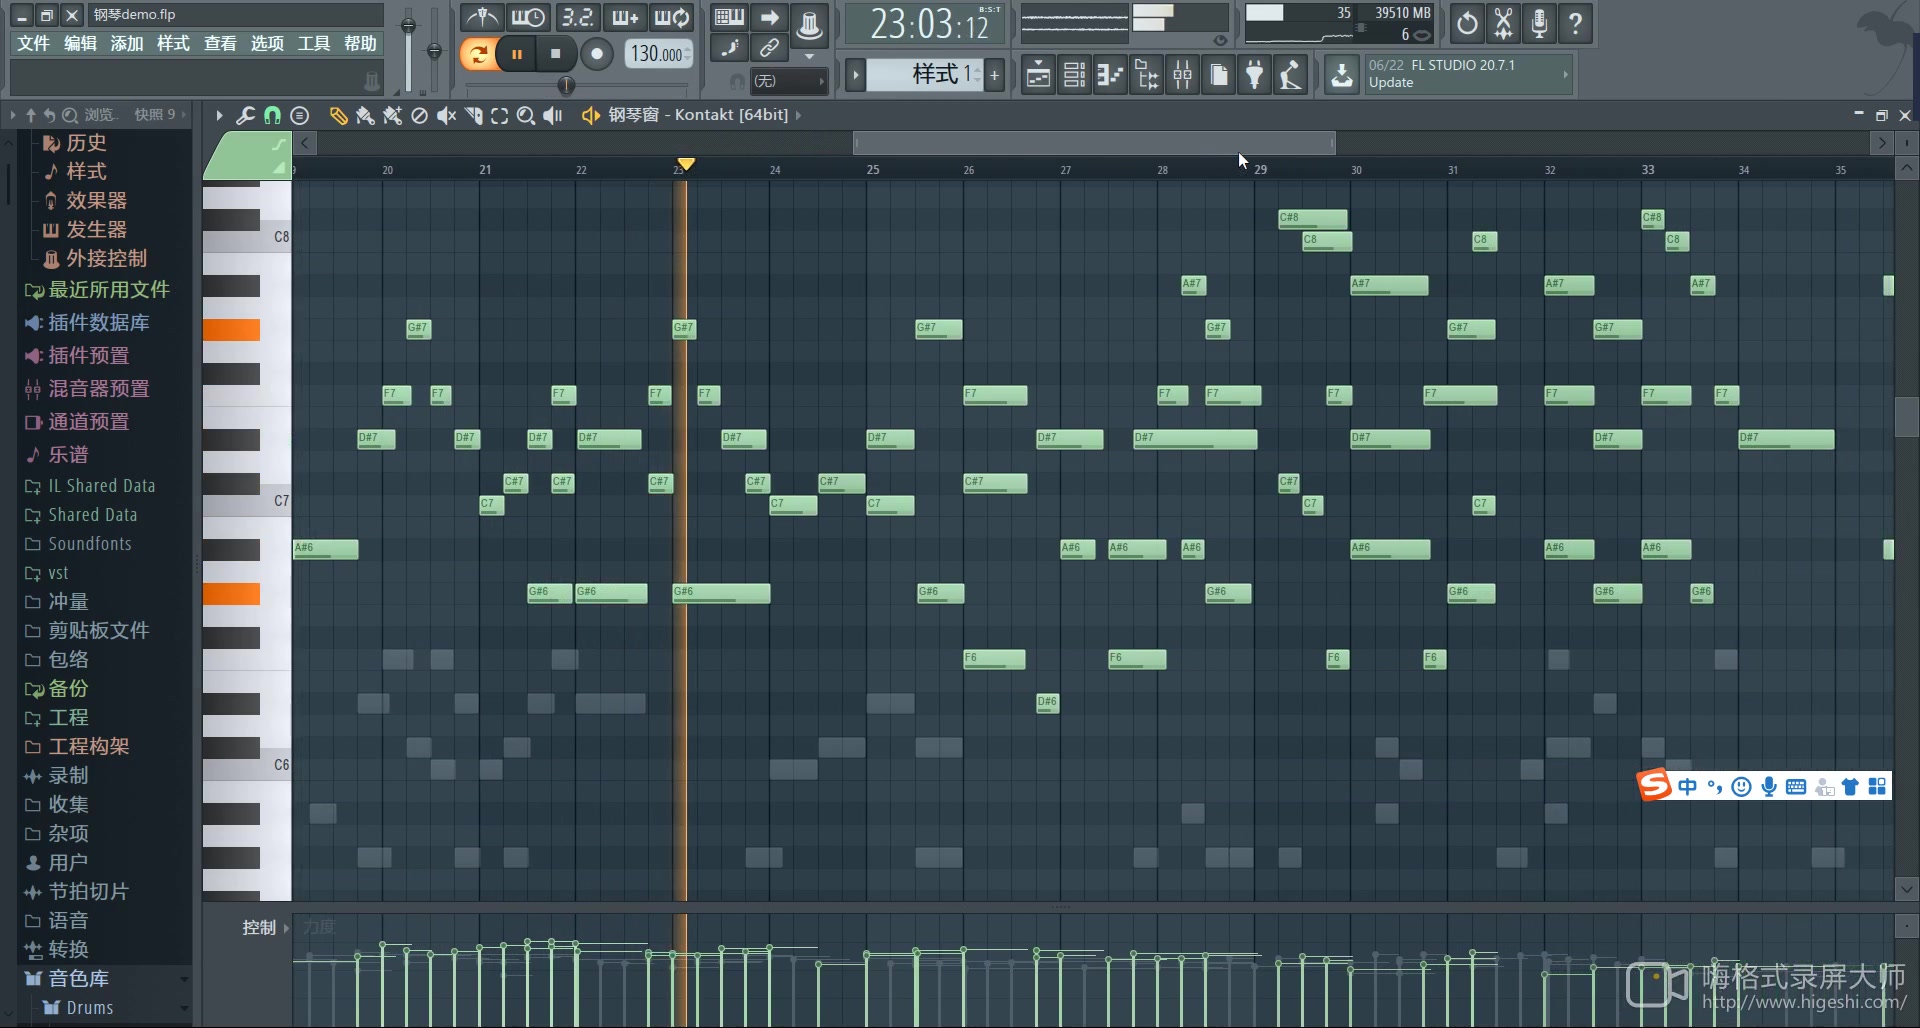The image size is (1920, 1028).
Task: Select the paint brush tool
Action: (365, 116)
